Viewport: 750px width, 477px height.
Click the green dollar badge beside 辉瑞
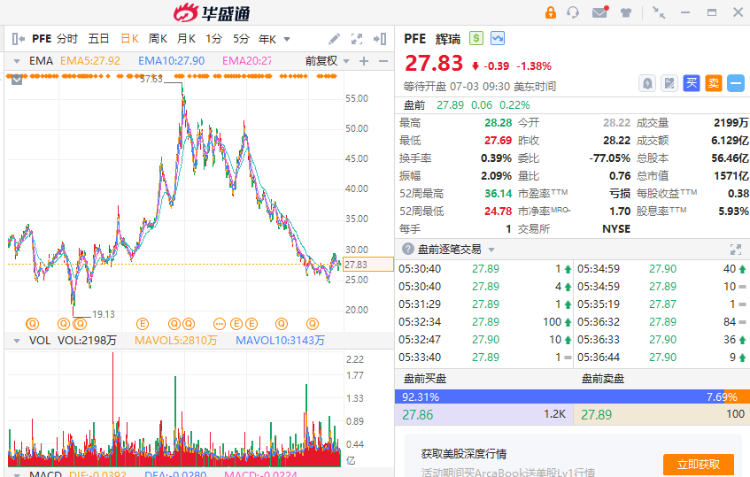tap(476, 38)
